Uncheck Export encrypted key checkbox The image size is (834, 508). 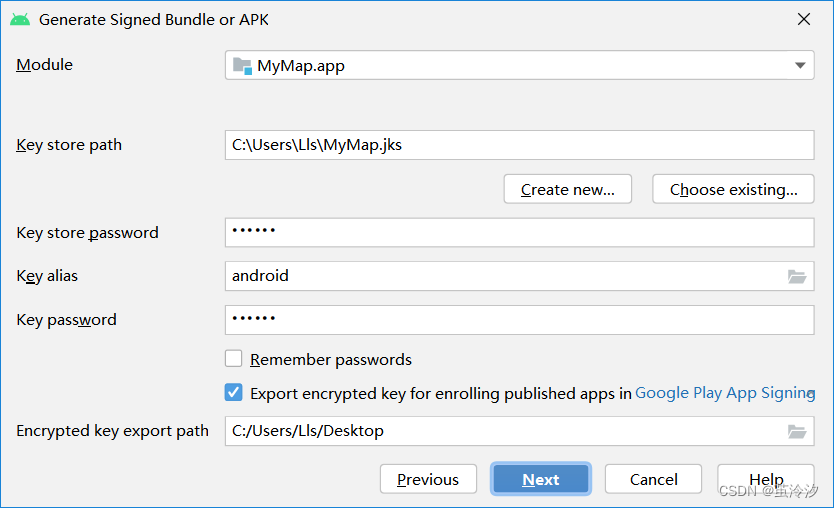coord(233,393)
